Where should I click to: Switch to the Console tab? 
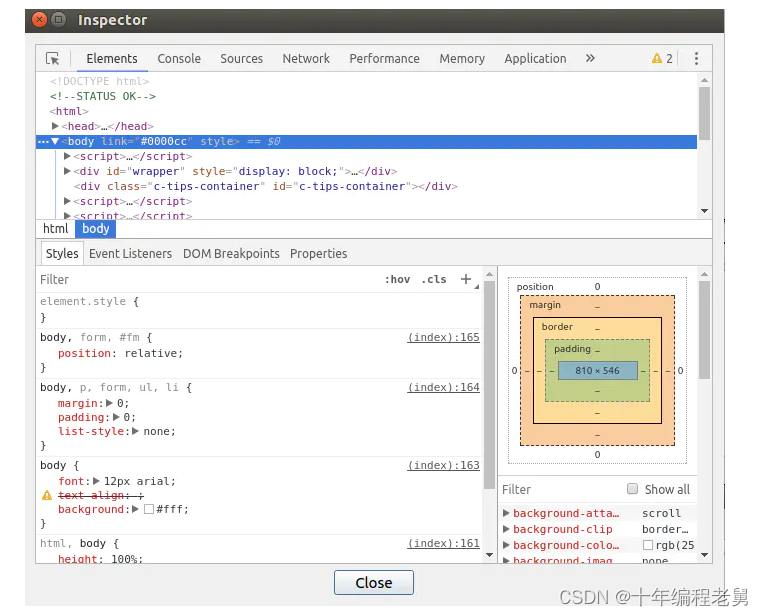pos(179,58)
